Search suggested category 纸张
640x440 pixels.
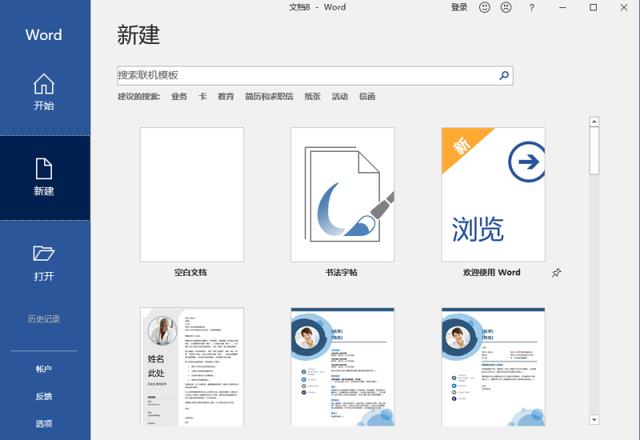coord(312,96)
